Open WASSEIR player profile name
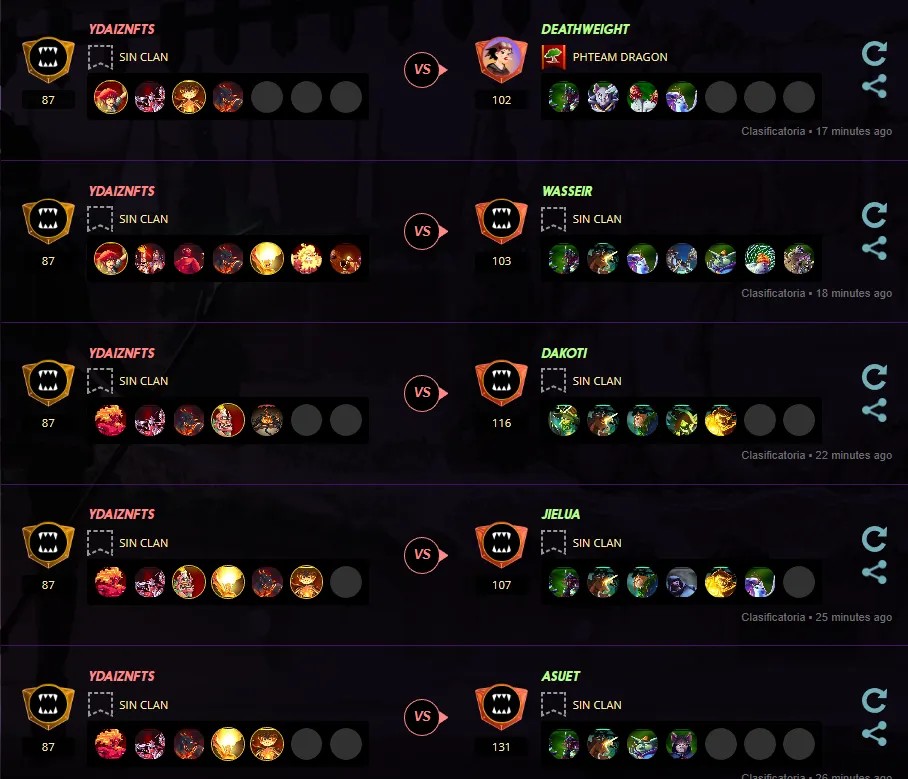This screenshot has width=908, height=779. 567,191
